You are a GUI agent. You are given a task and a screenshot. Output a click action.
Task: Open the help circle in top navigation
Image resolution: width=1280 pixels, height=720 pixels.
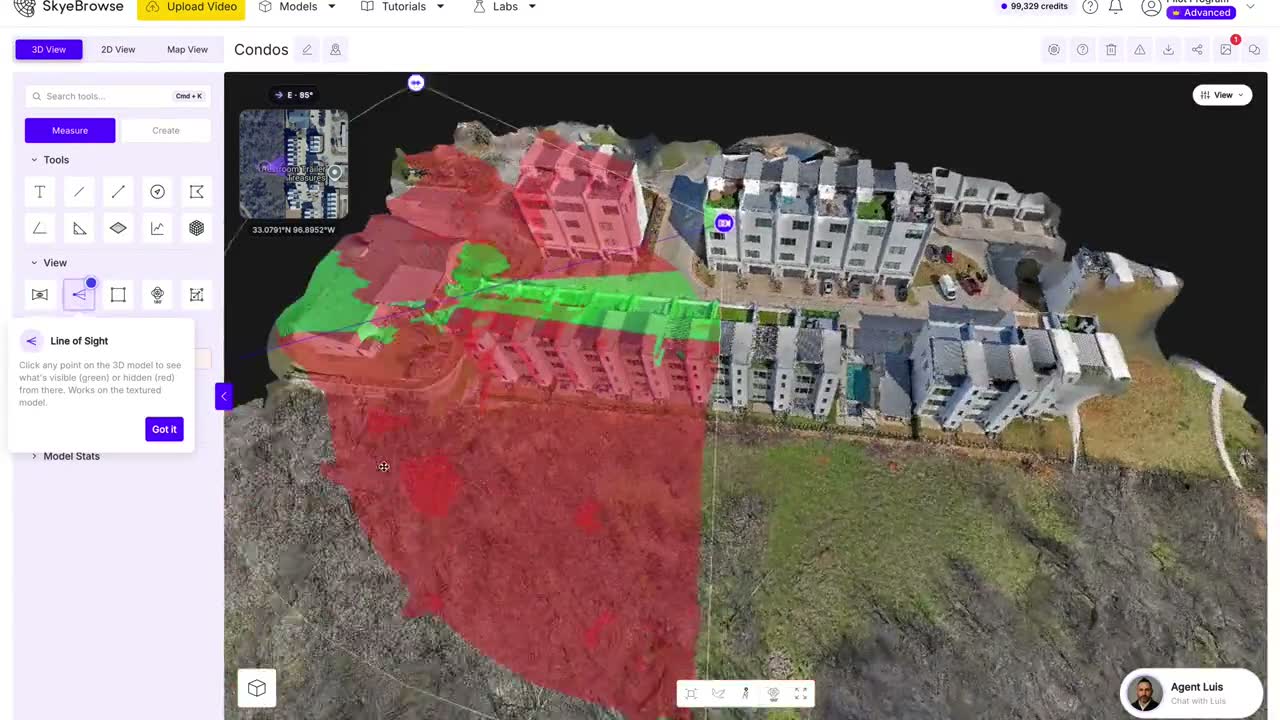[x=1090, y=7]
